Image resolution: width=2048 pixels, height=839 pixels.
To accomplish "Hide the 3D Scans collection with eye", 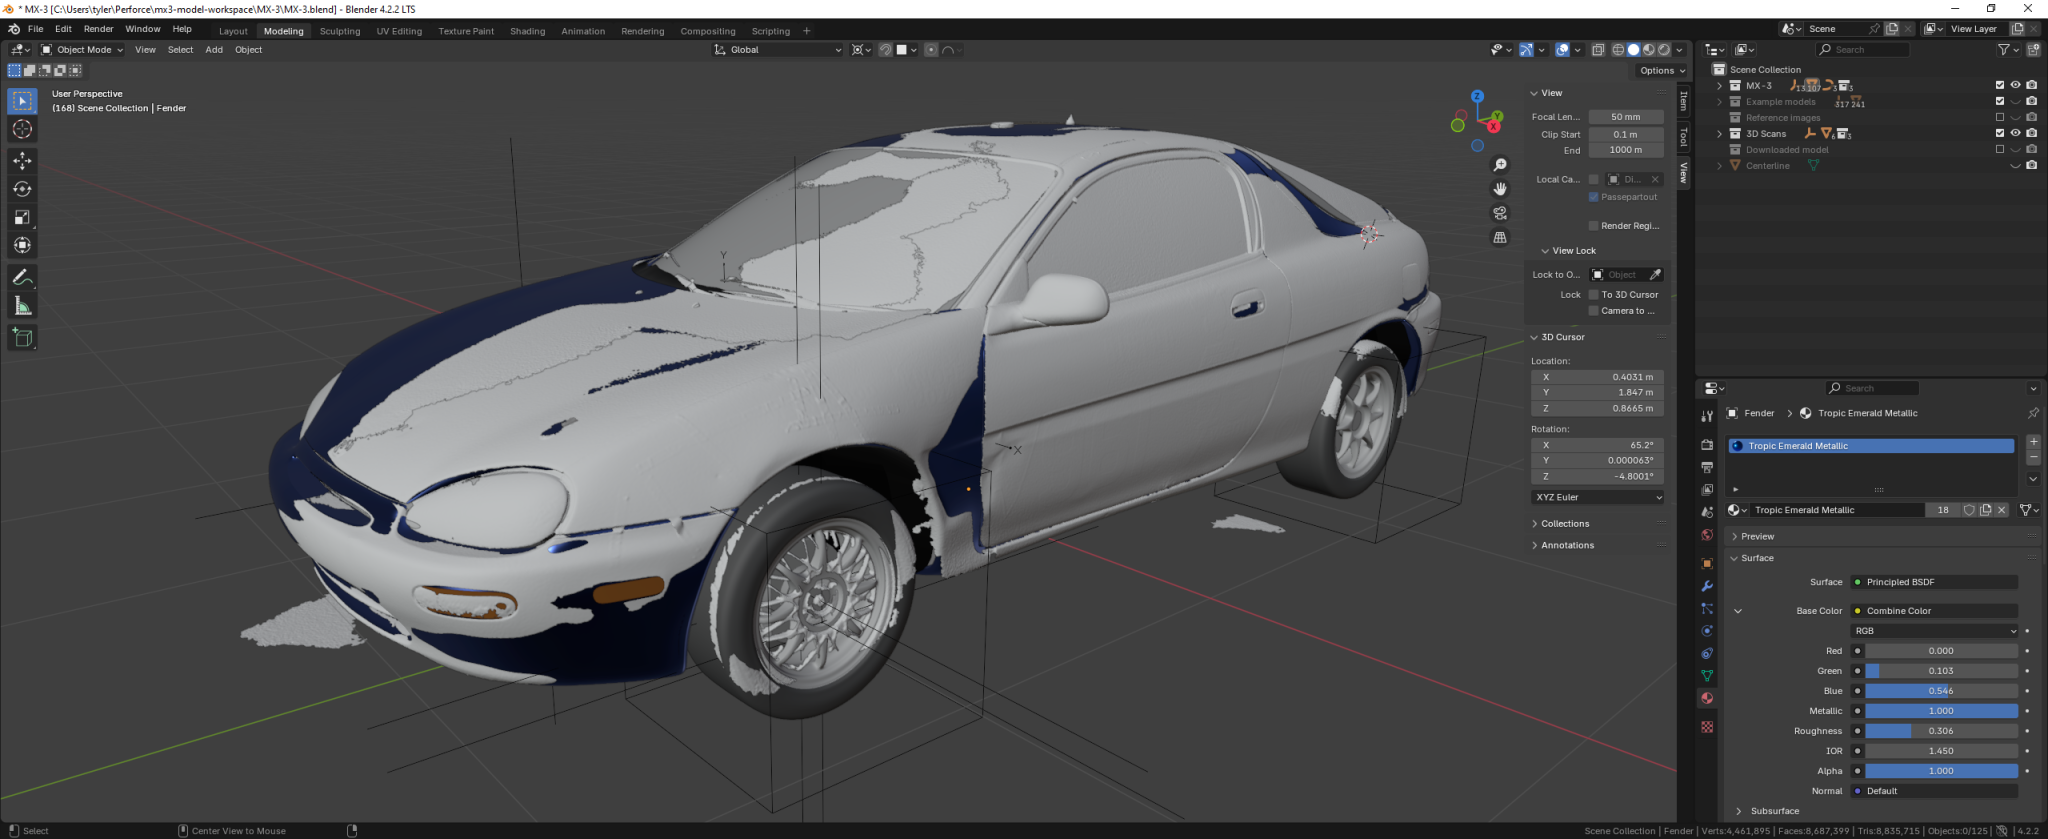I will coord(2016,133).
